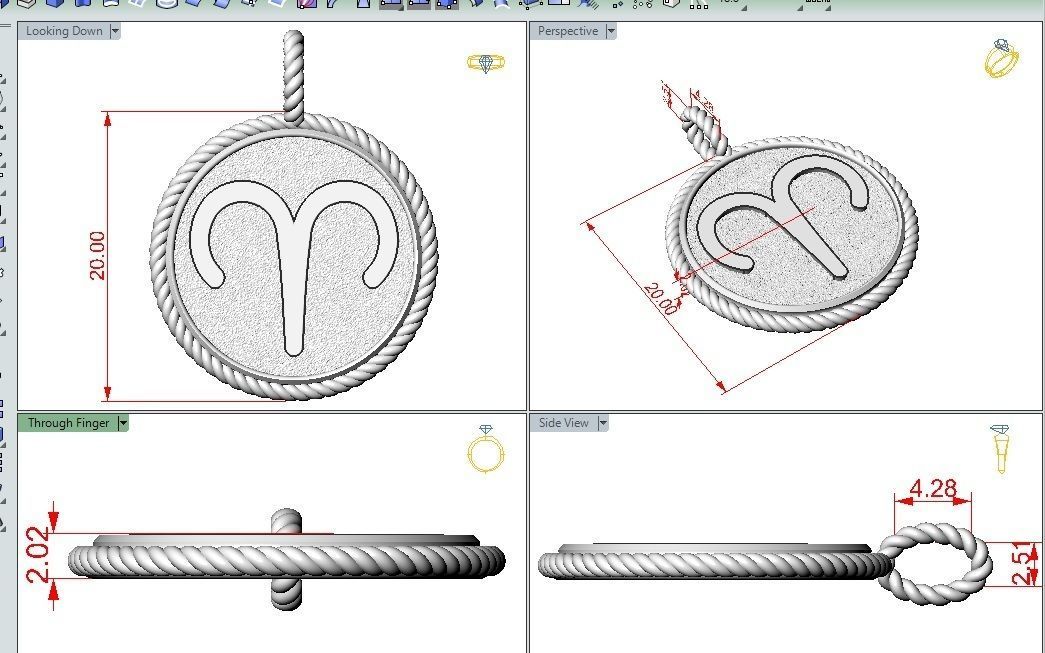Click the tilted ring icon in Perspective
This screenshot has height=653, width=1045.
point(1001,58)
